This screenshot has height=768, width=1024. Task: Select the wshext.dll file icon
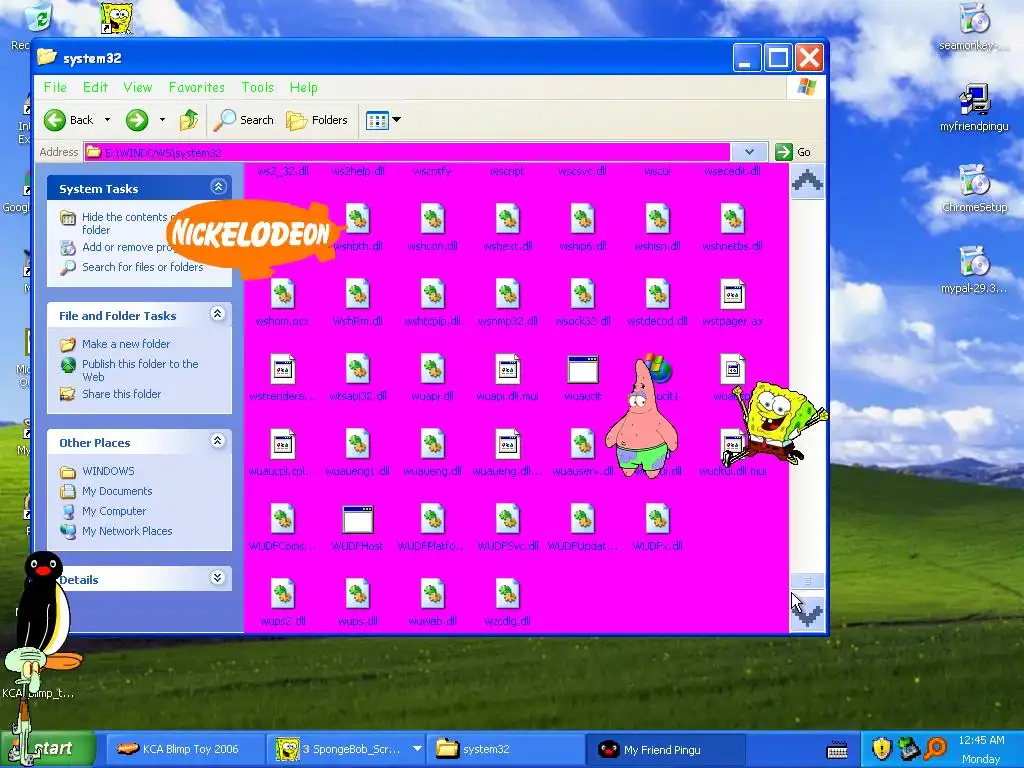(507, 219)
